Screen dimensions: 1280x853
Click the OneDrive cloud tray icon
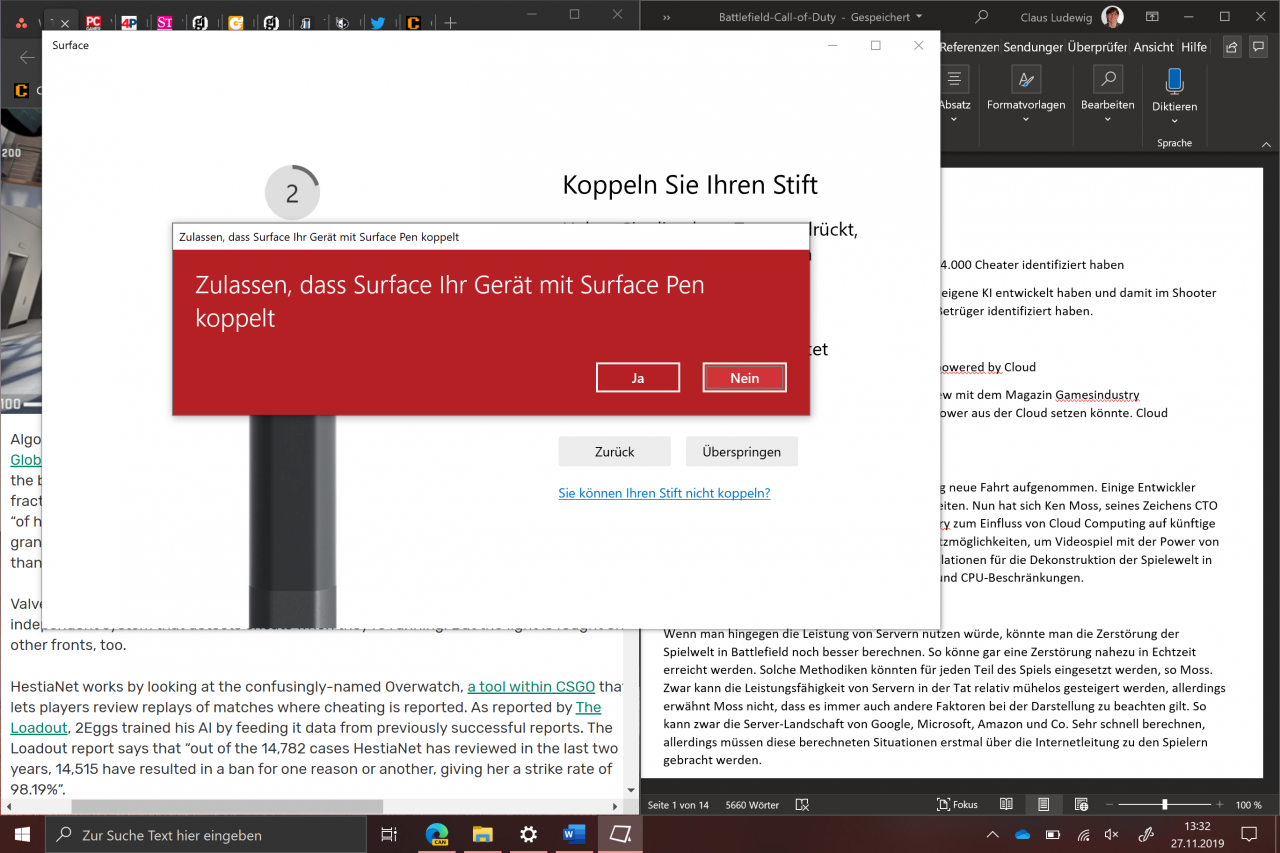(x=1022, y=834)
